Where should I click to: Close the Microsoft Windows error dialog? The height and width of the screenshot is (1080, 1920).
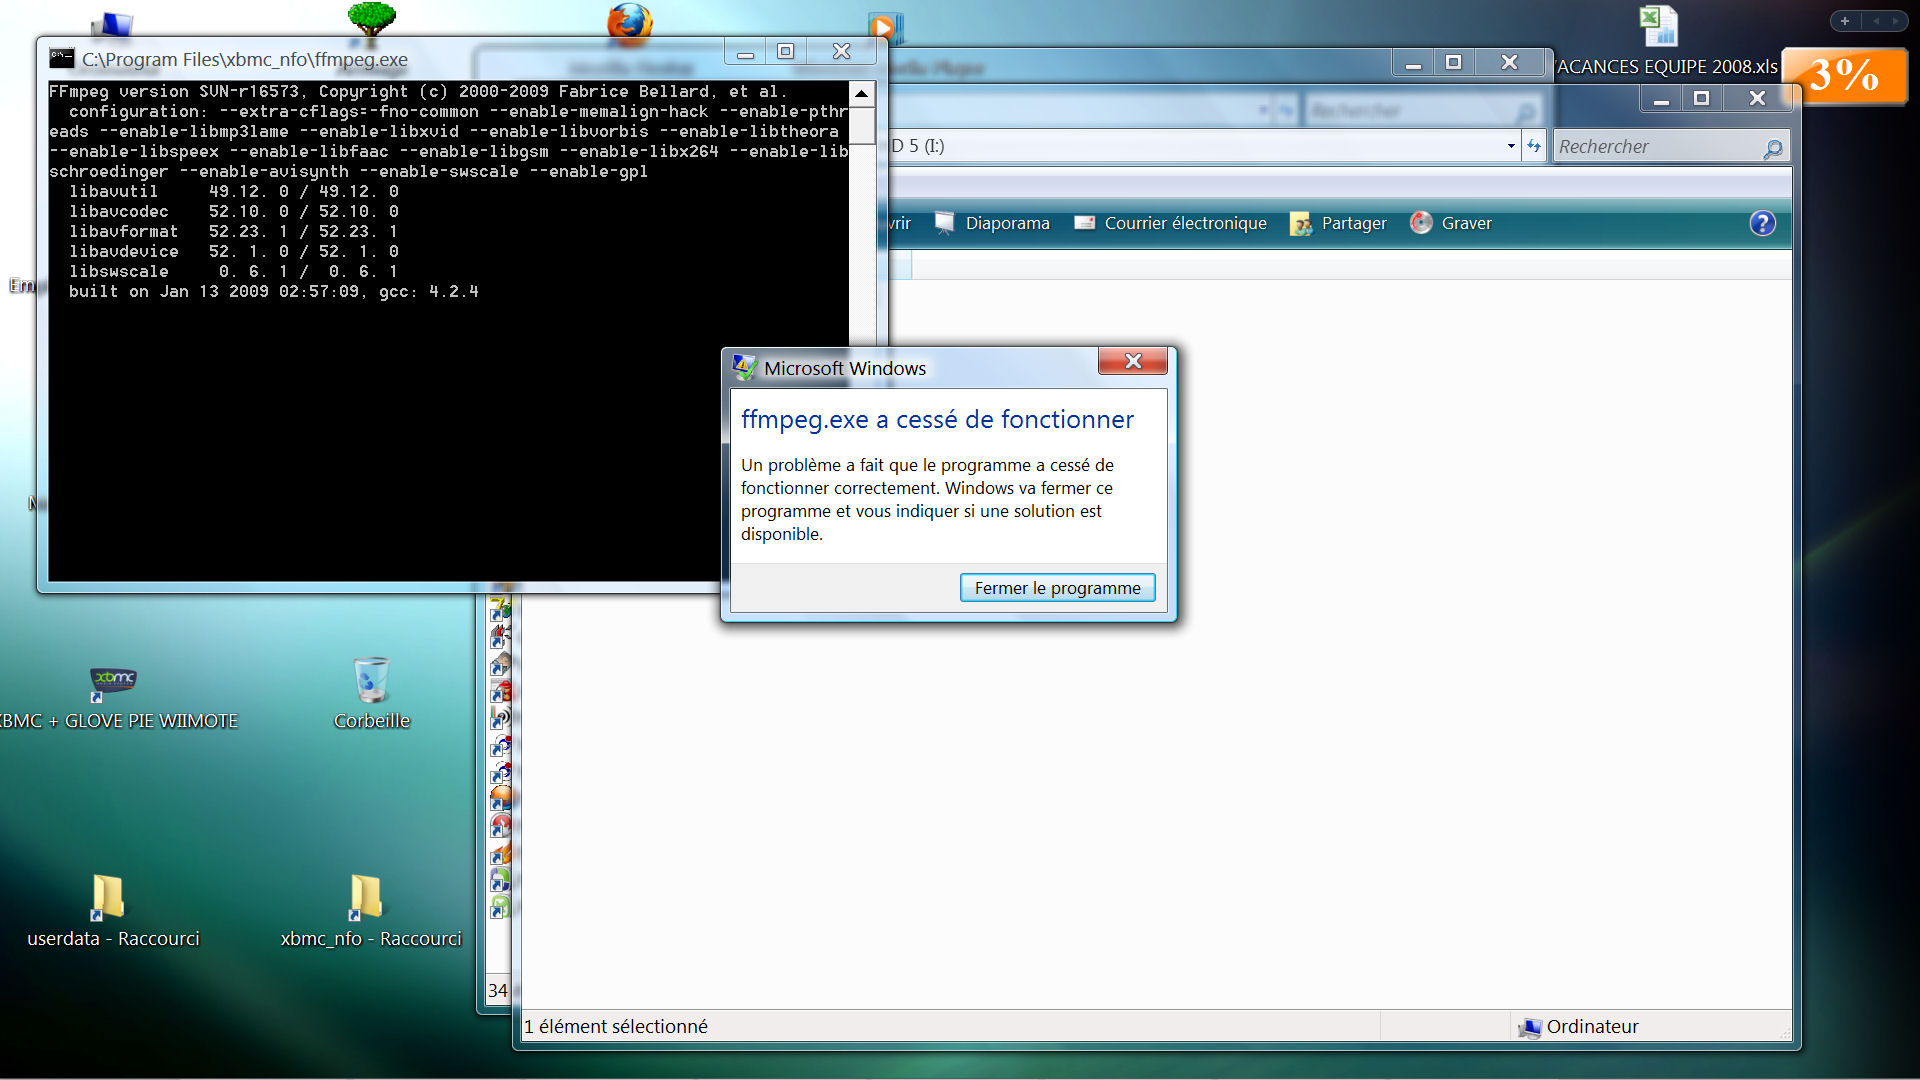click(x=1133, y=361)
